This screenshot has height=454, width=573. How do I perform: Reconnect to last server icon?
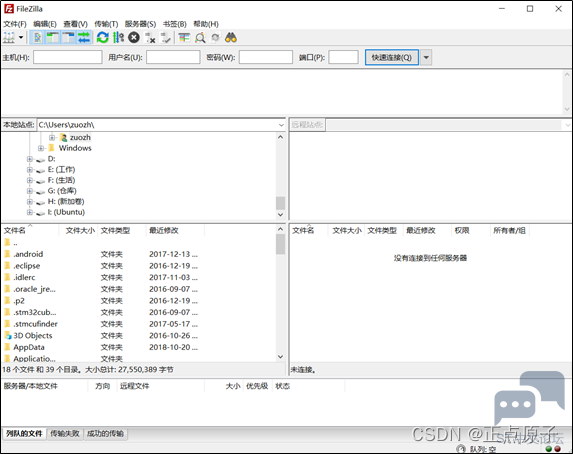click(x=166, y=38)
